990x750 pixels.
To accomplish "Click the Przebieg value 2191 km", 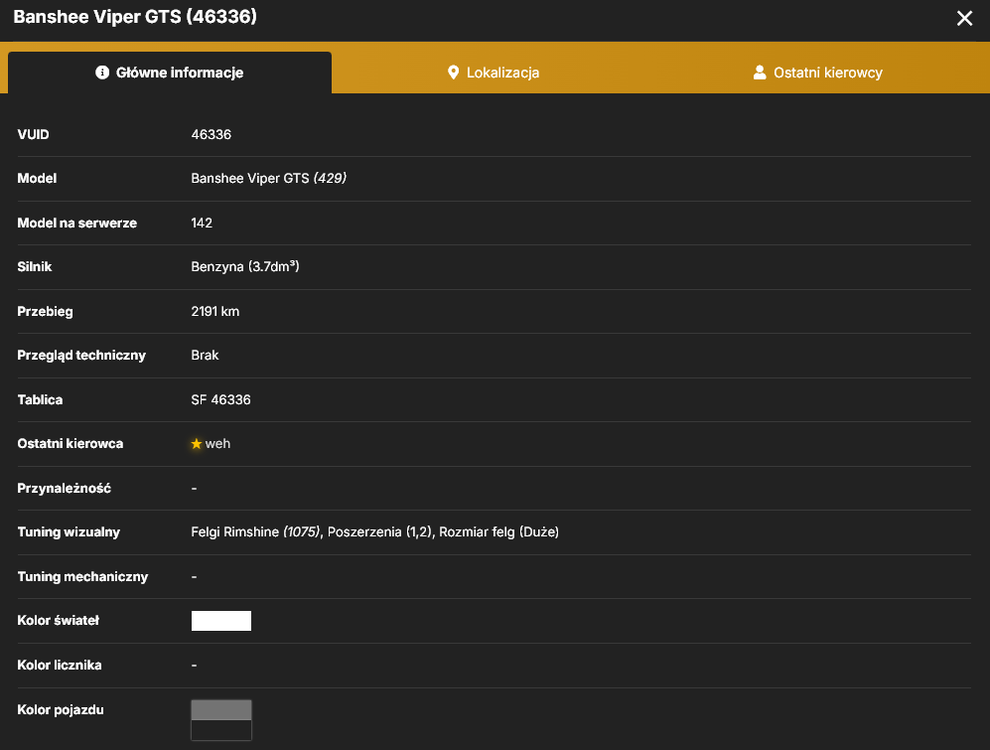I will point(215,311).
